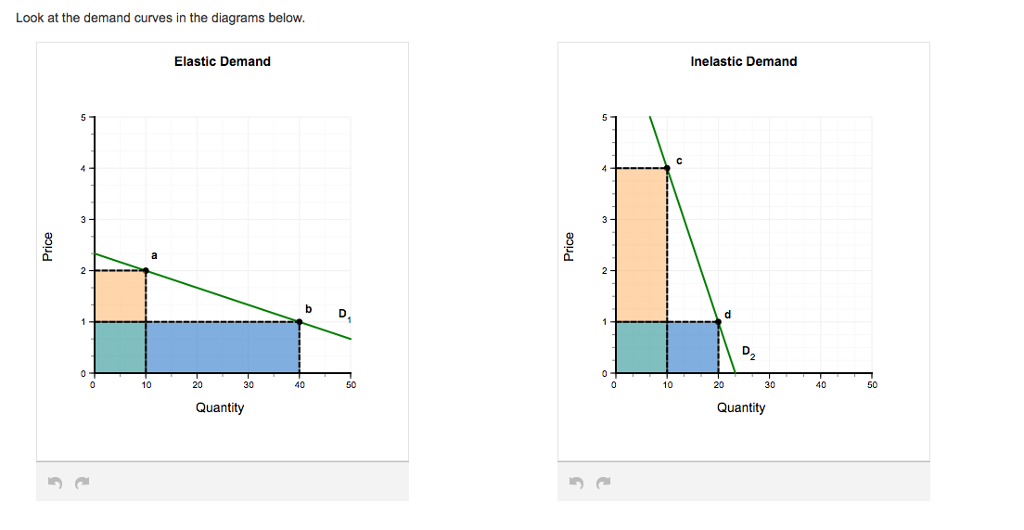Click the Inelastic Demand chart title
The image size is (1024, 530).
pyautogui.click(x=744, y=62)
